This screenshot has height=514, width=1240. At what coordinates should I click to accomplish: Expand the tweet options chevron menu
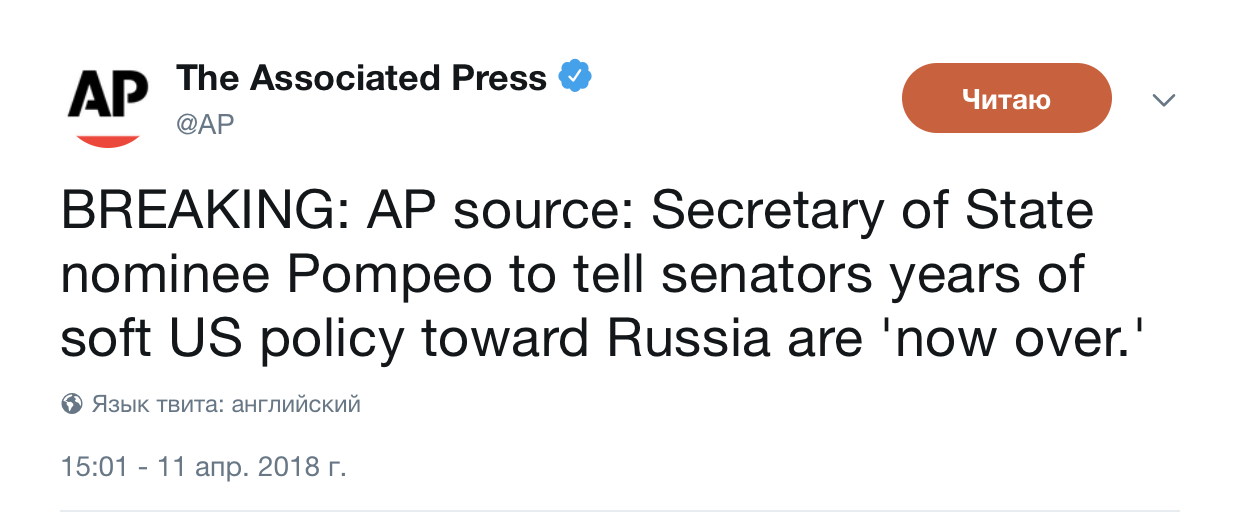[x=1164, y=99]
